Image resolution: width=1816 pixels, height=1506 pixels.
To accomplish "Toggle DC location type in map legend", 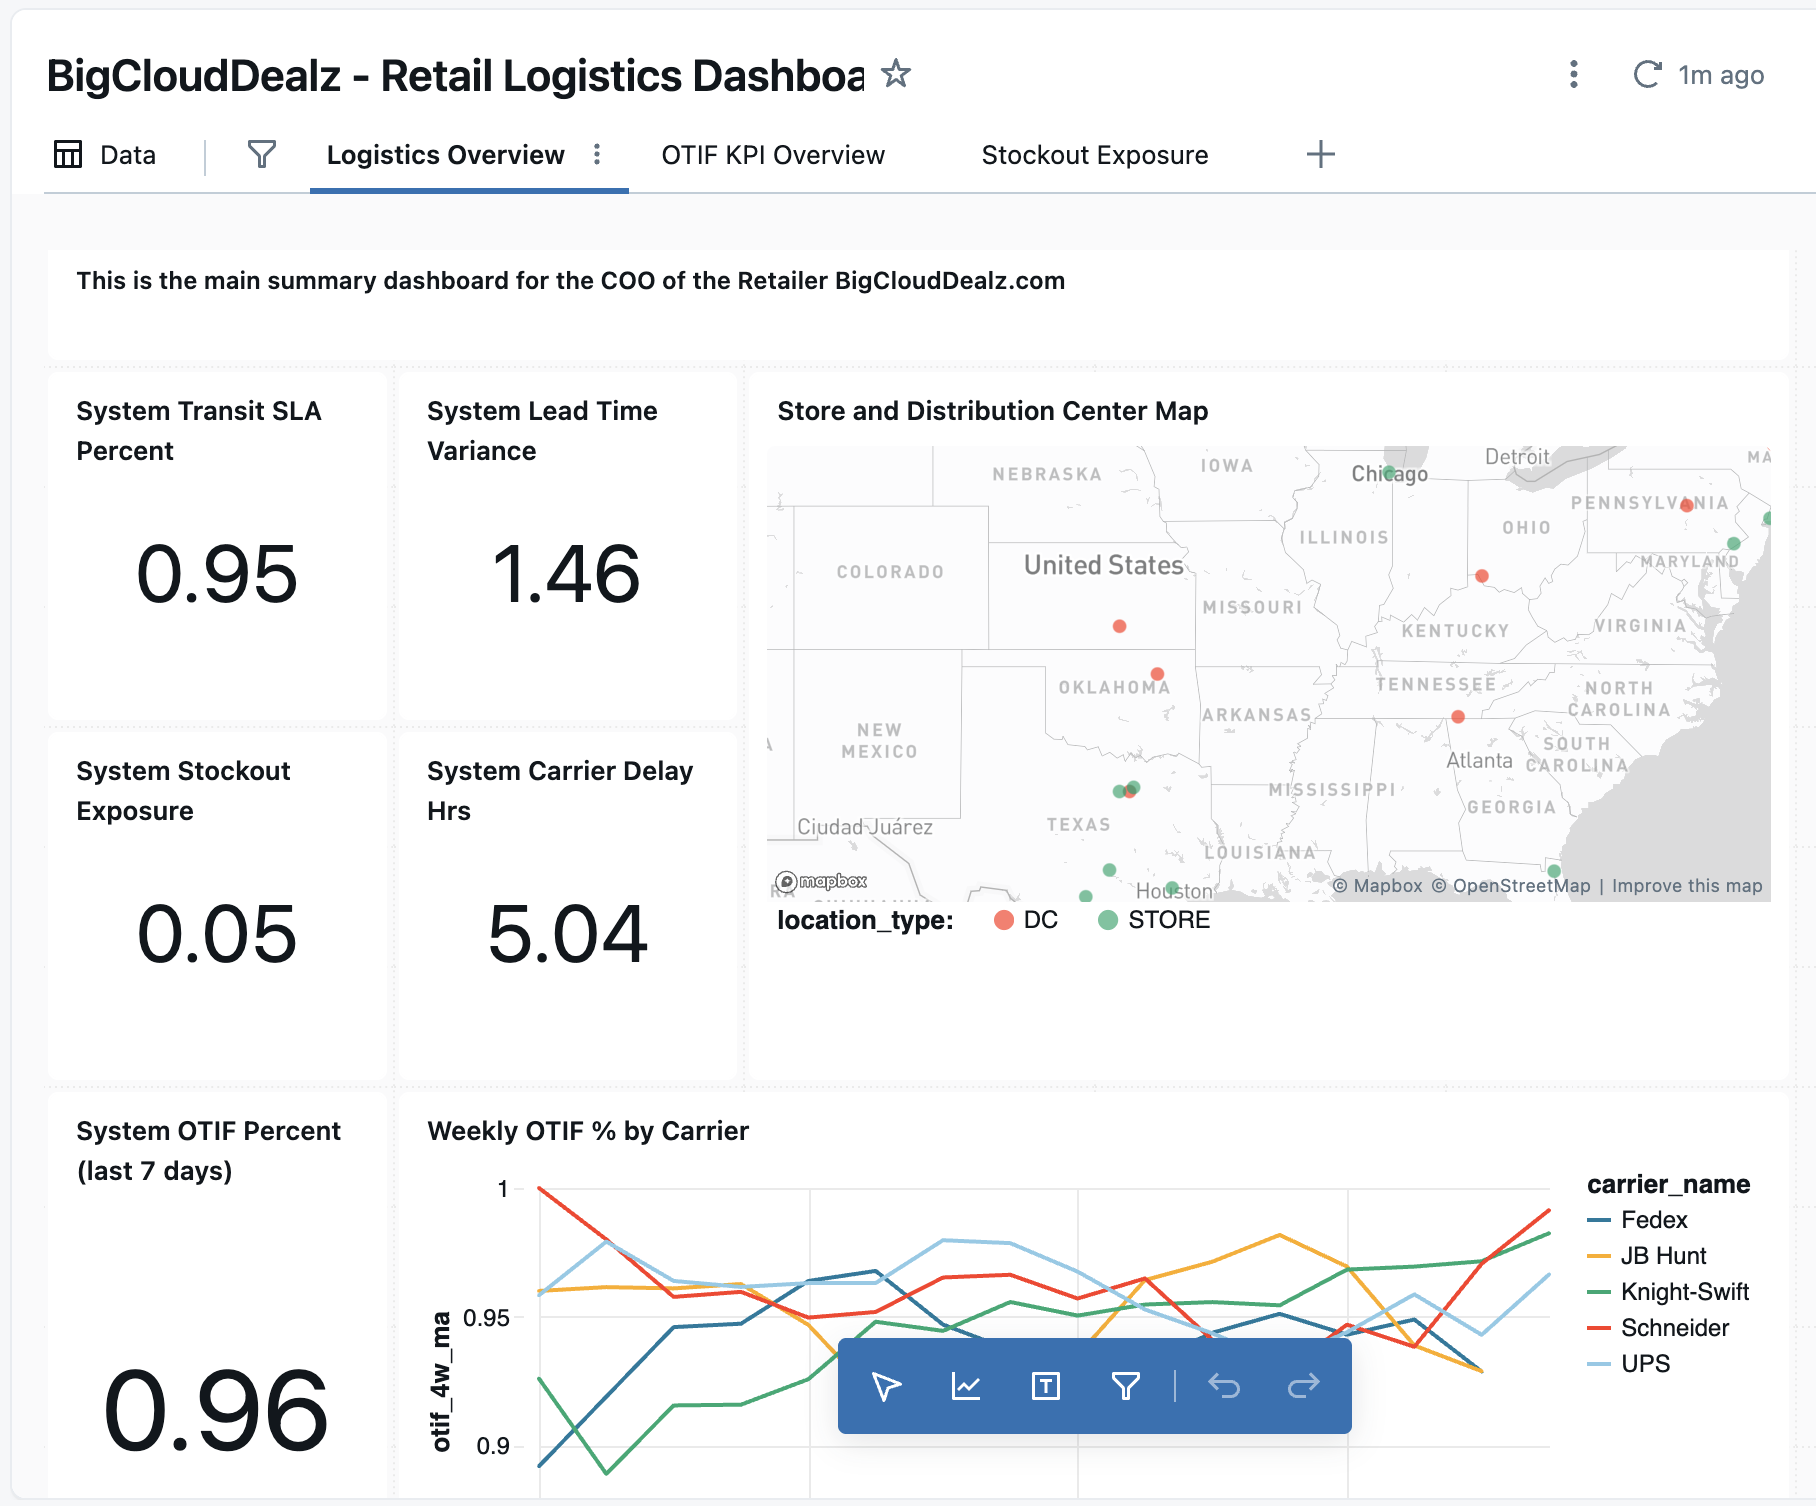I will [1026, 920].
